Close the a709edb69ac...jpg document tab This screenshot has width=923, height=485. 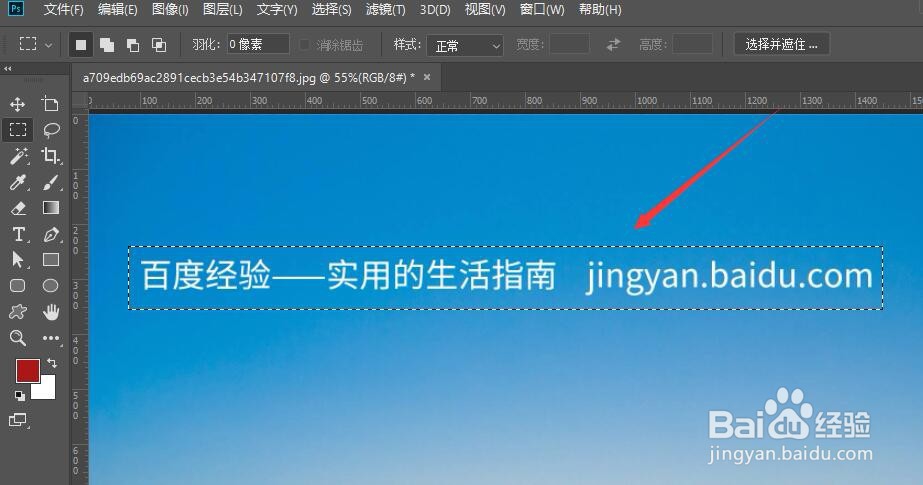[427, 77]
